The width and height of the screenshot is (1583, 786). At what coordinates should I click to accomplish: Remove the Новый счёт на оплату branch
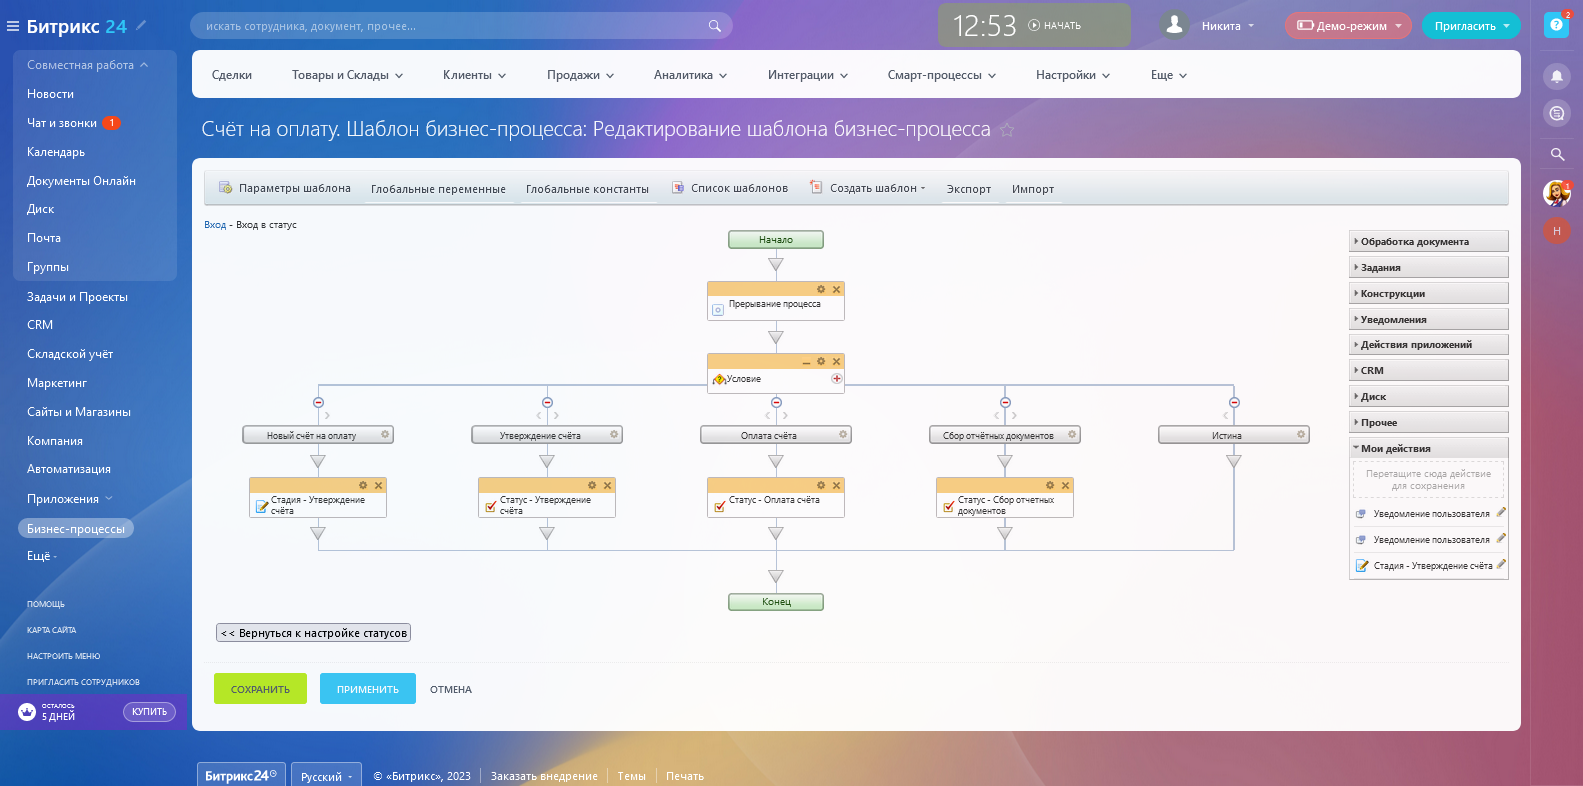pos(318,402)
